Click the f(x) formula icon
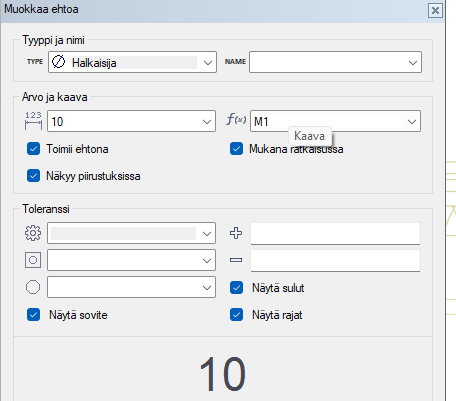456x401 pixels. 236,119
